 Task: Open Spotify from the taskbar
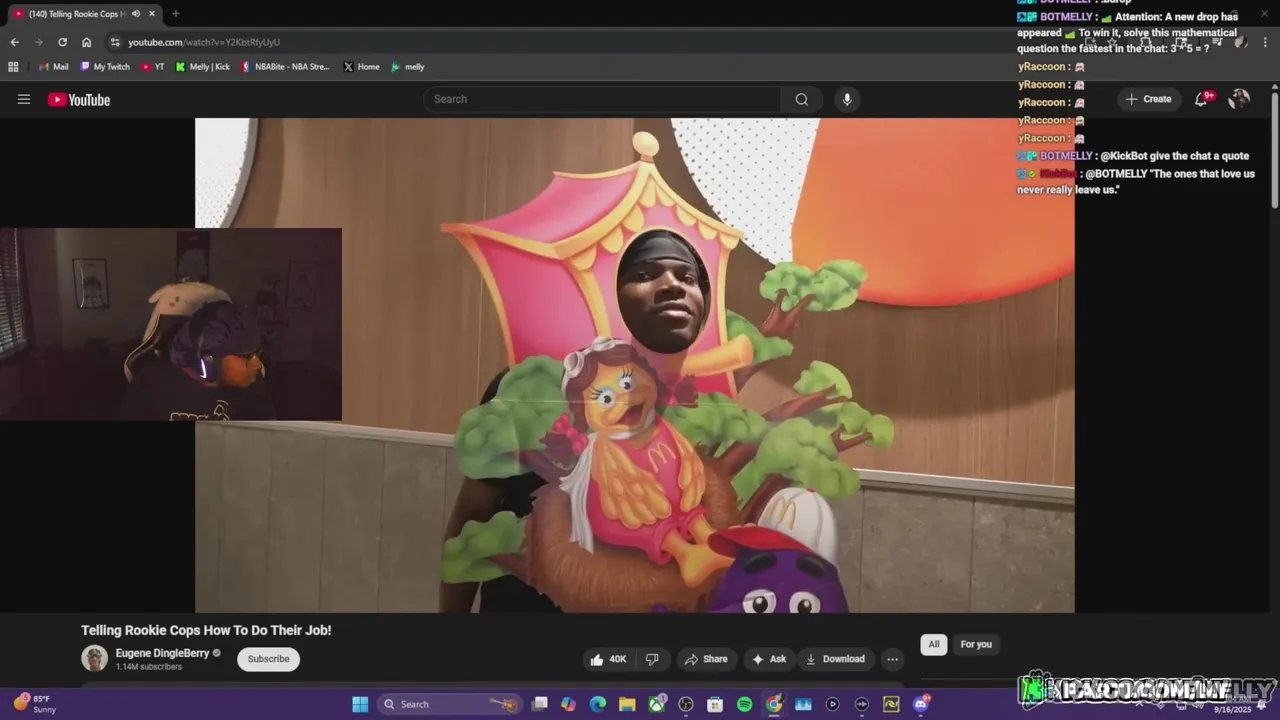point(744,704)
